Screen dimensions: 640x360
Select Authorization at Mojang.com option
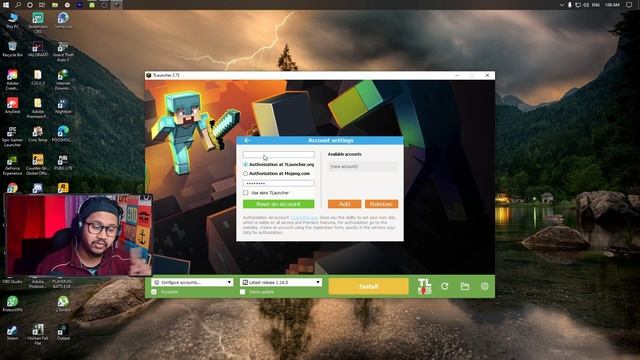click(x=246, y=173)
